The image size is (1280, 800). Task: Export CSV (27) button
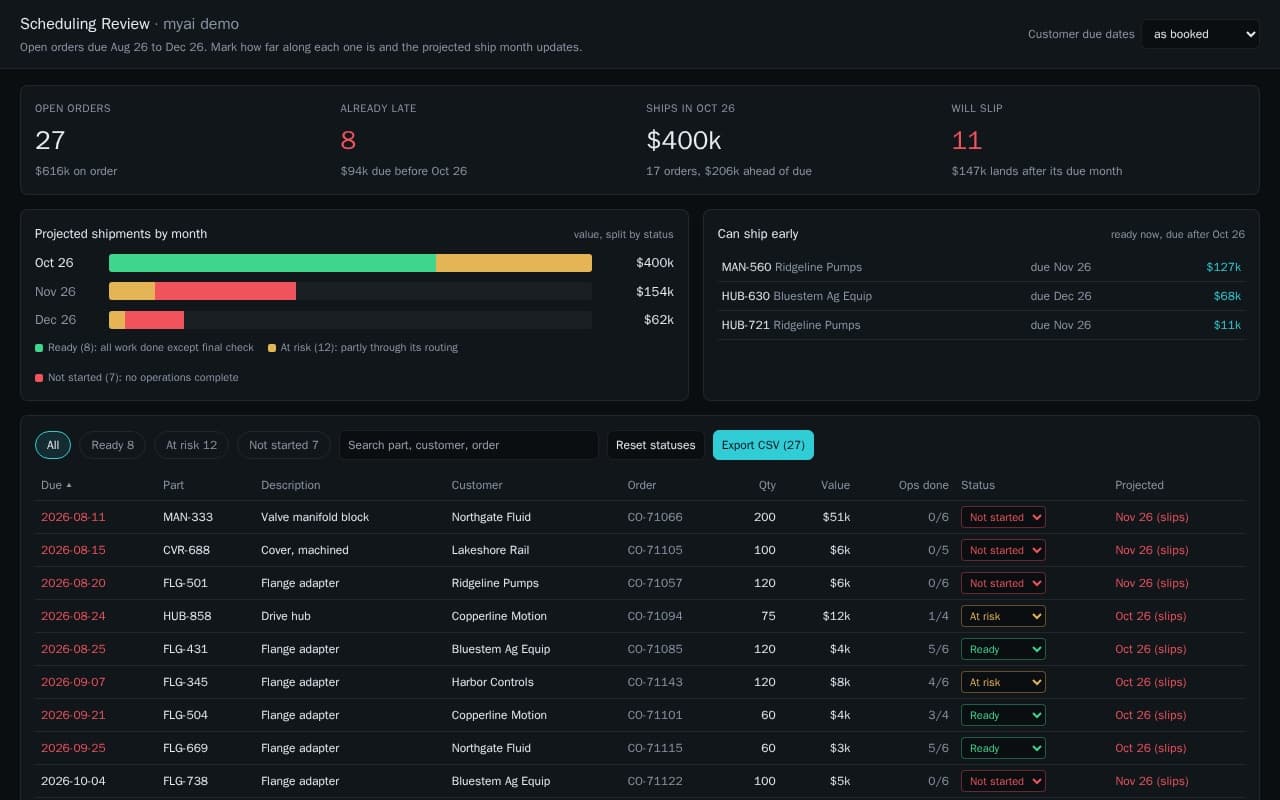pos(763,445)
